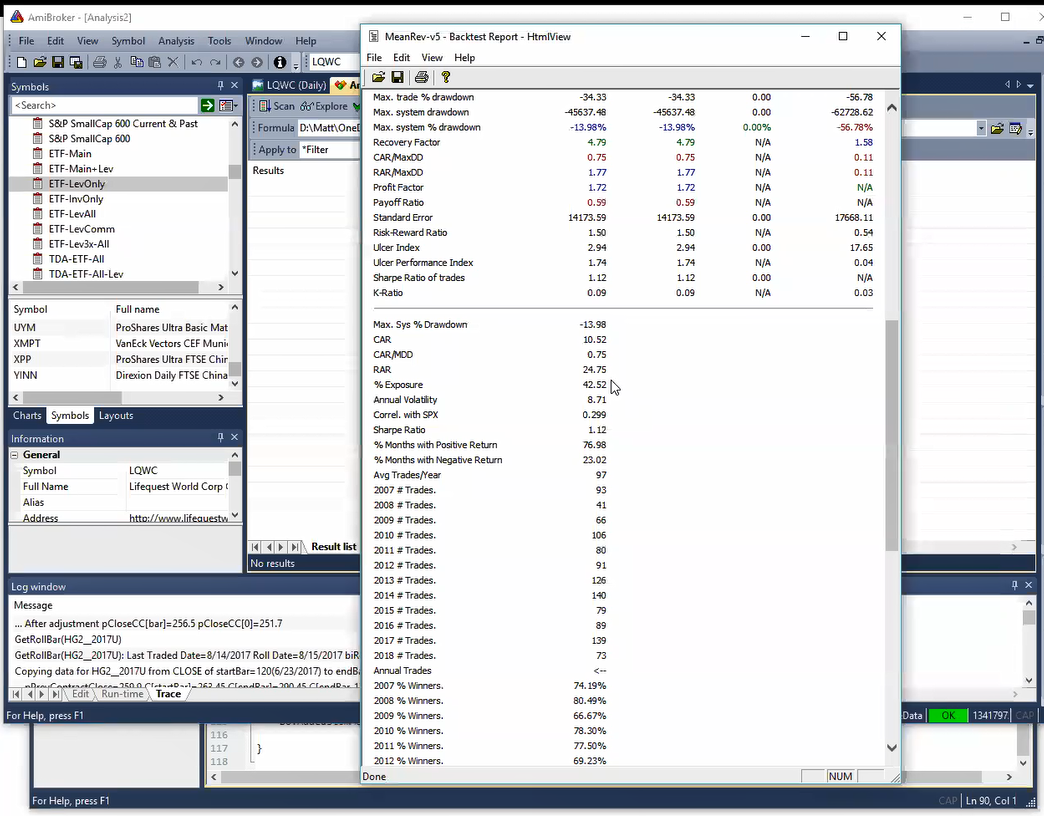The image size is (1044, 816).
Task: Open the Symbol menu in AmiBroker
Action: (128, 41)
